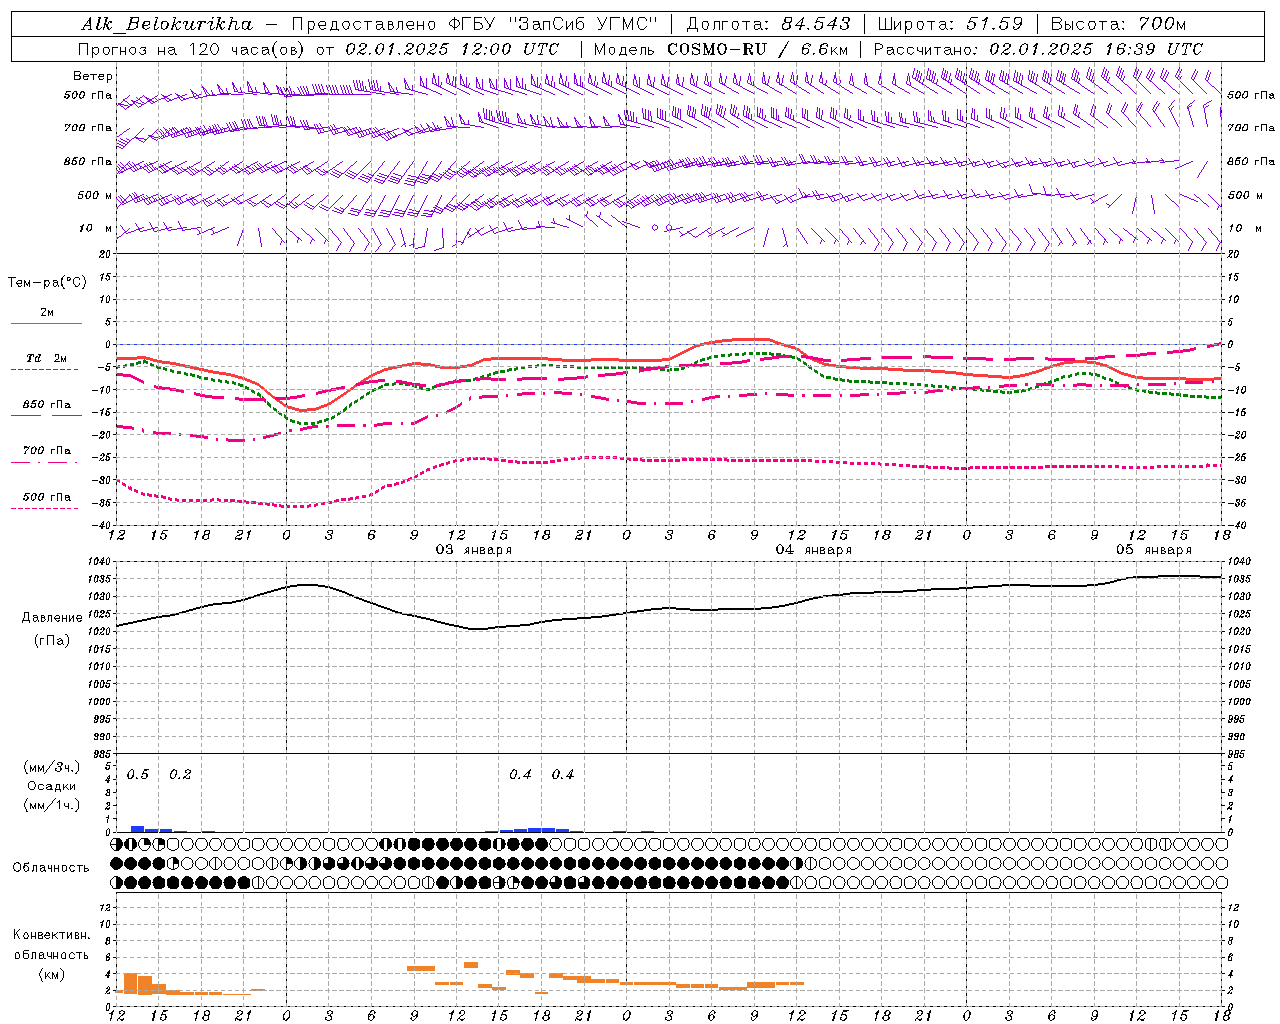Click the 'Давление' pressure panel label
Screen dimensions: 1280x1024
52,618
